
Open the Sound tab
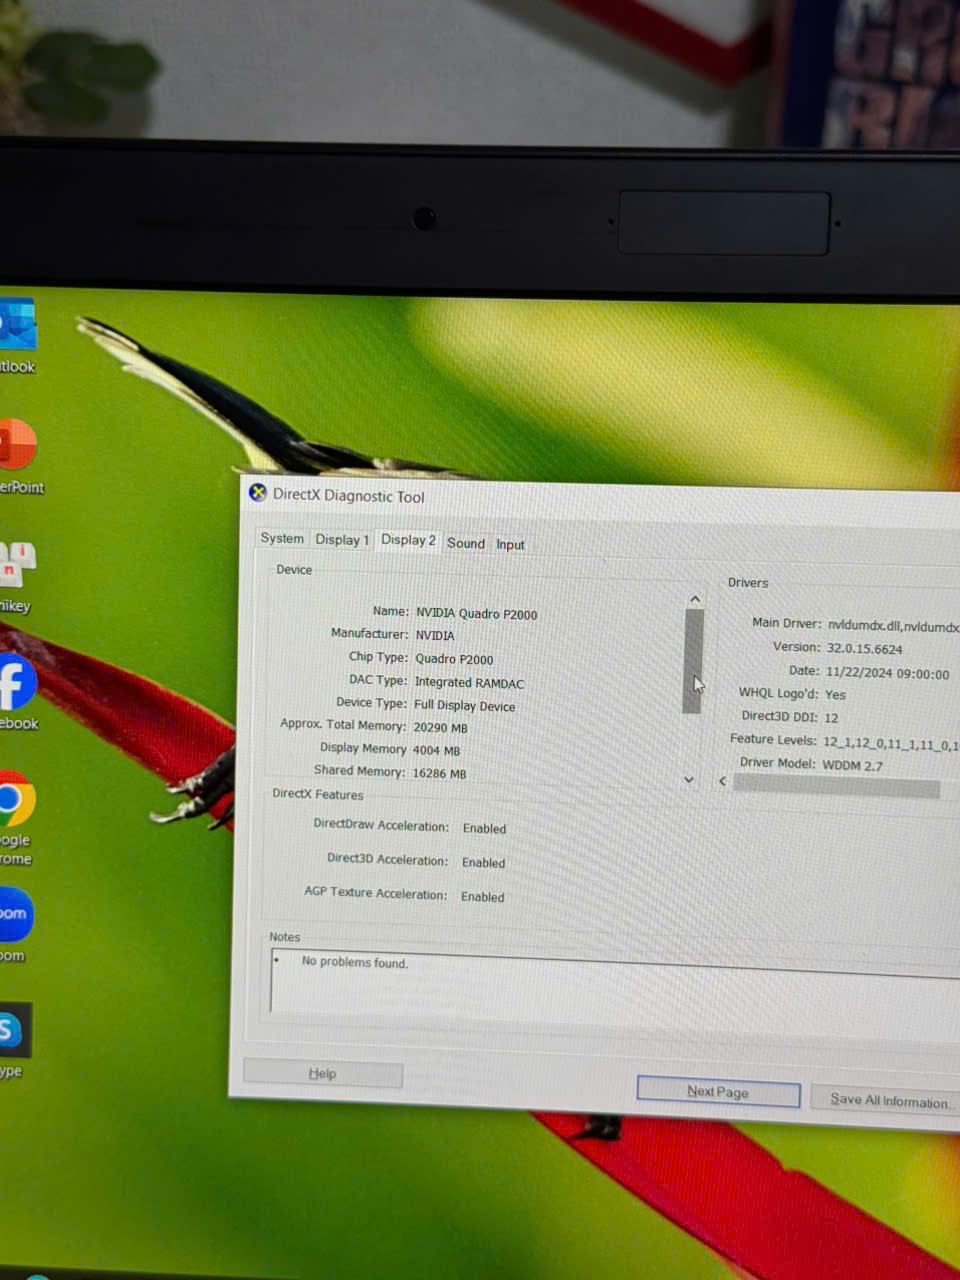coord(466,543)
